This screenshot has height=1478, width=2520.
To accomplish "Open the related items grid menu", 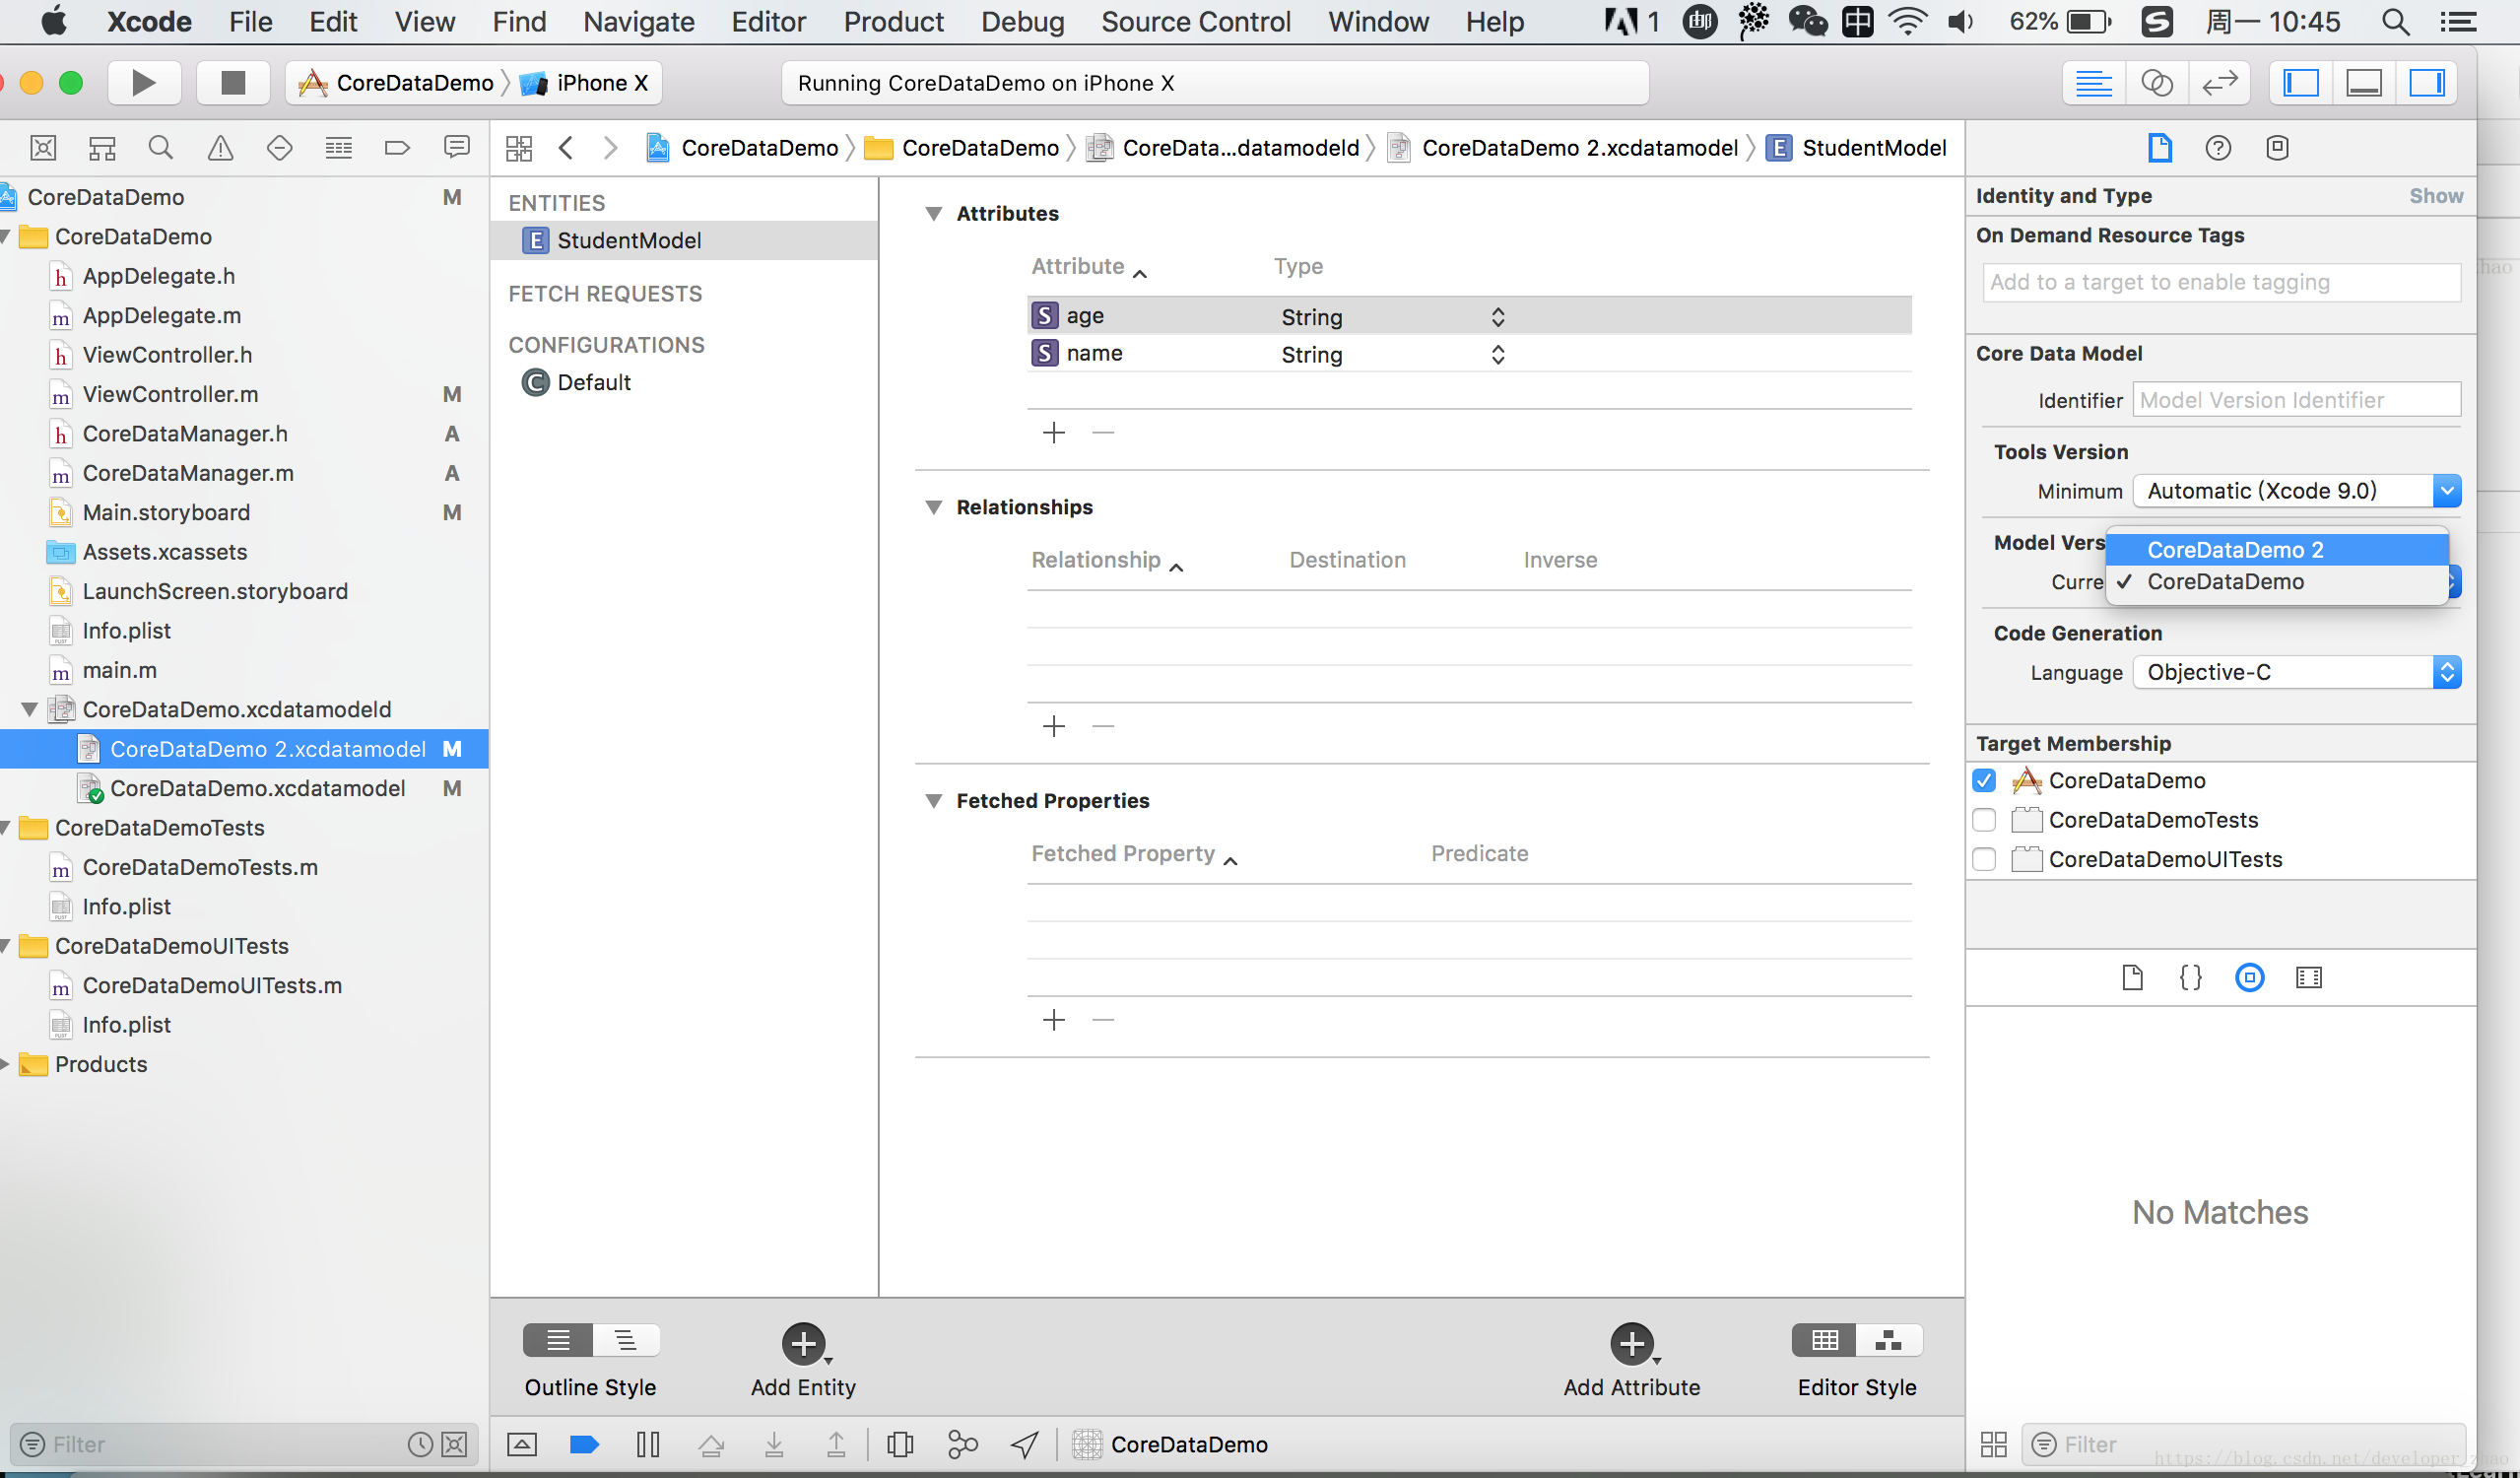I will [x=519, y=148].
